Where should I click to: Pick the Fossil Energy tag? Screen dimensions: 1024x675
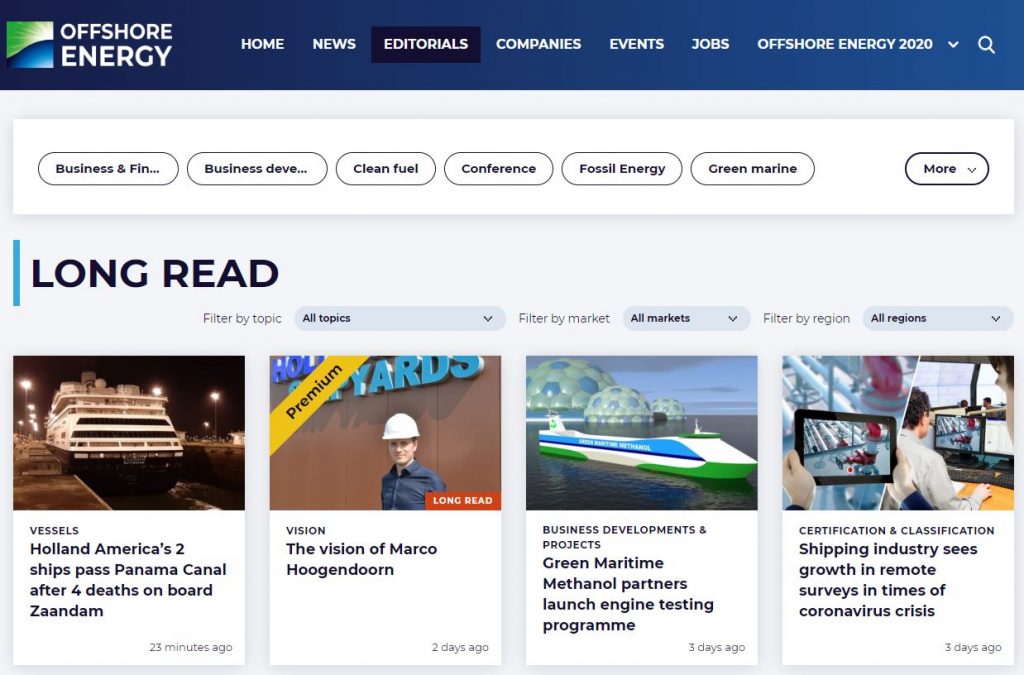622,168
